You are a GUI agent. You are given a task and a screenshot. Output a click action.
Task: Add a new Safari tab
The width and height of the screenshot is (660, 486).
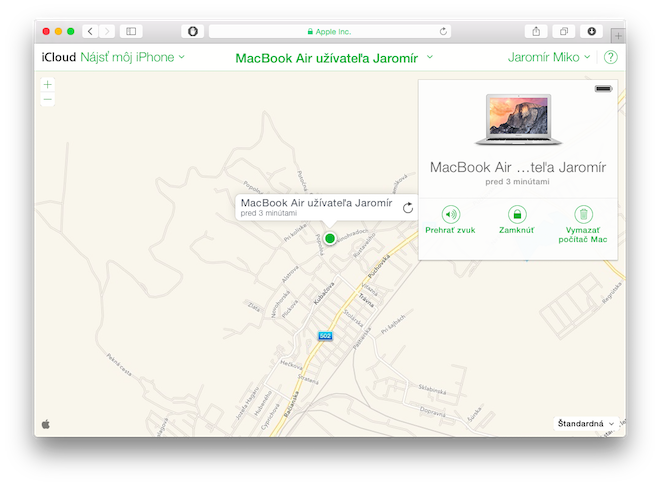click(618, 36)
